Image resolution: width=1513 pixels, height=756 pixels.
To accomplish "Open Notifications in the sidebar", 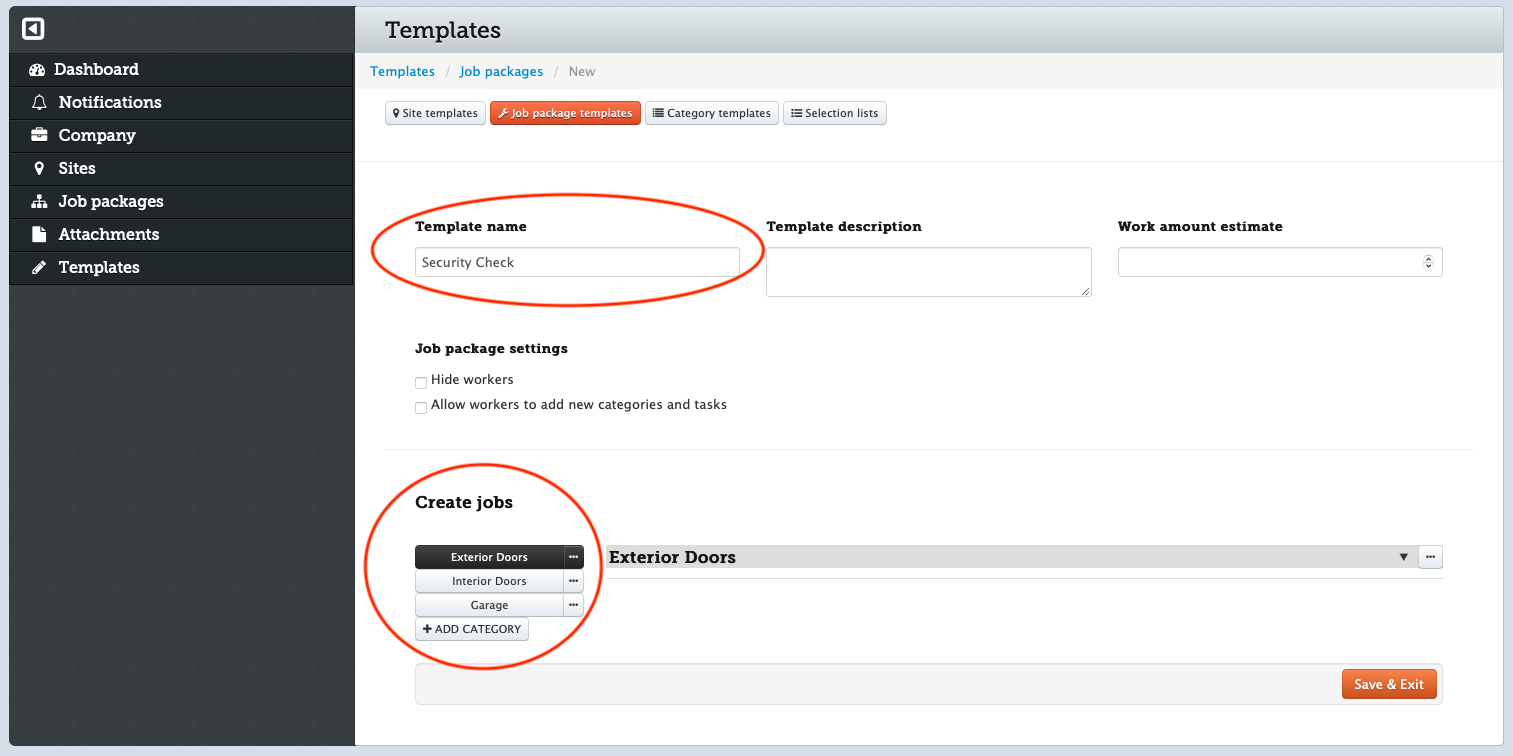I will (x=181, y=102).
